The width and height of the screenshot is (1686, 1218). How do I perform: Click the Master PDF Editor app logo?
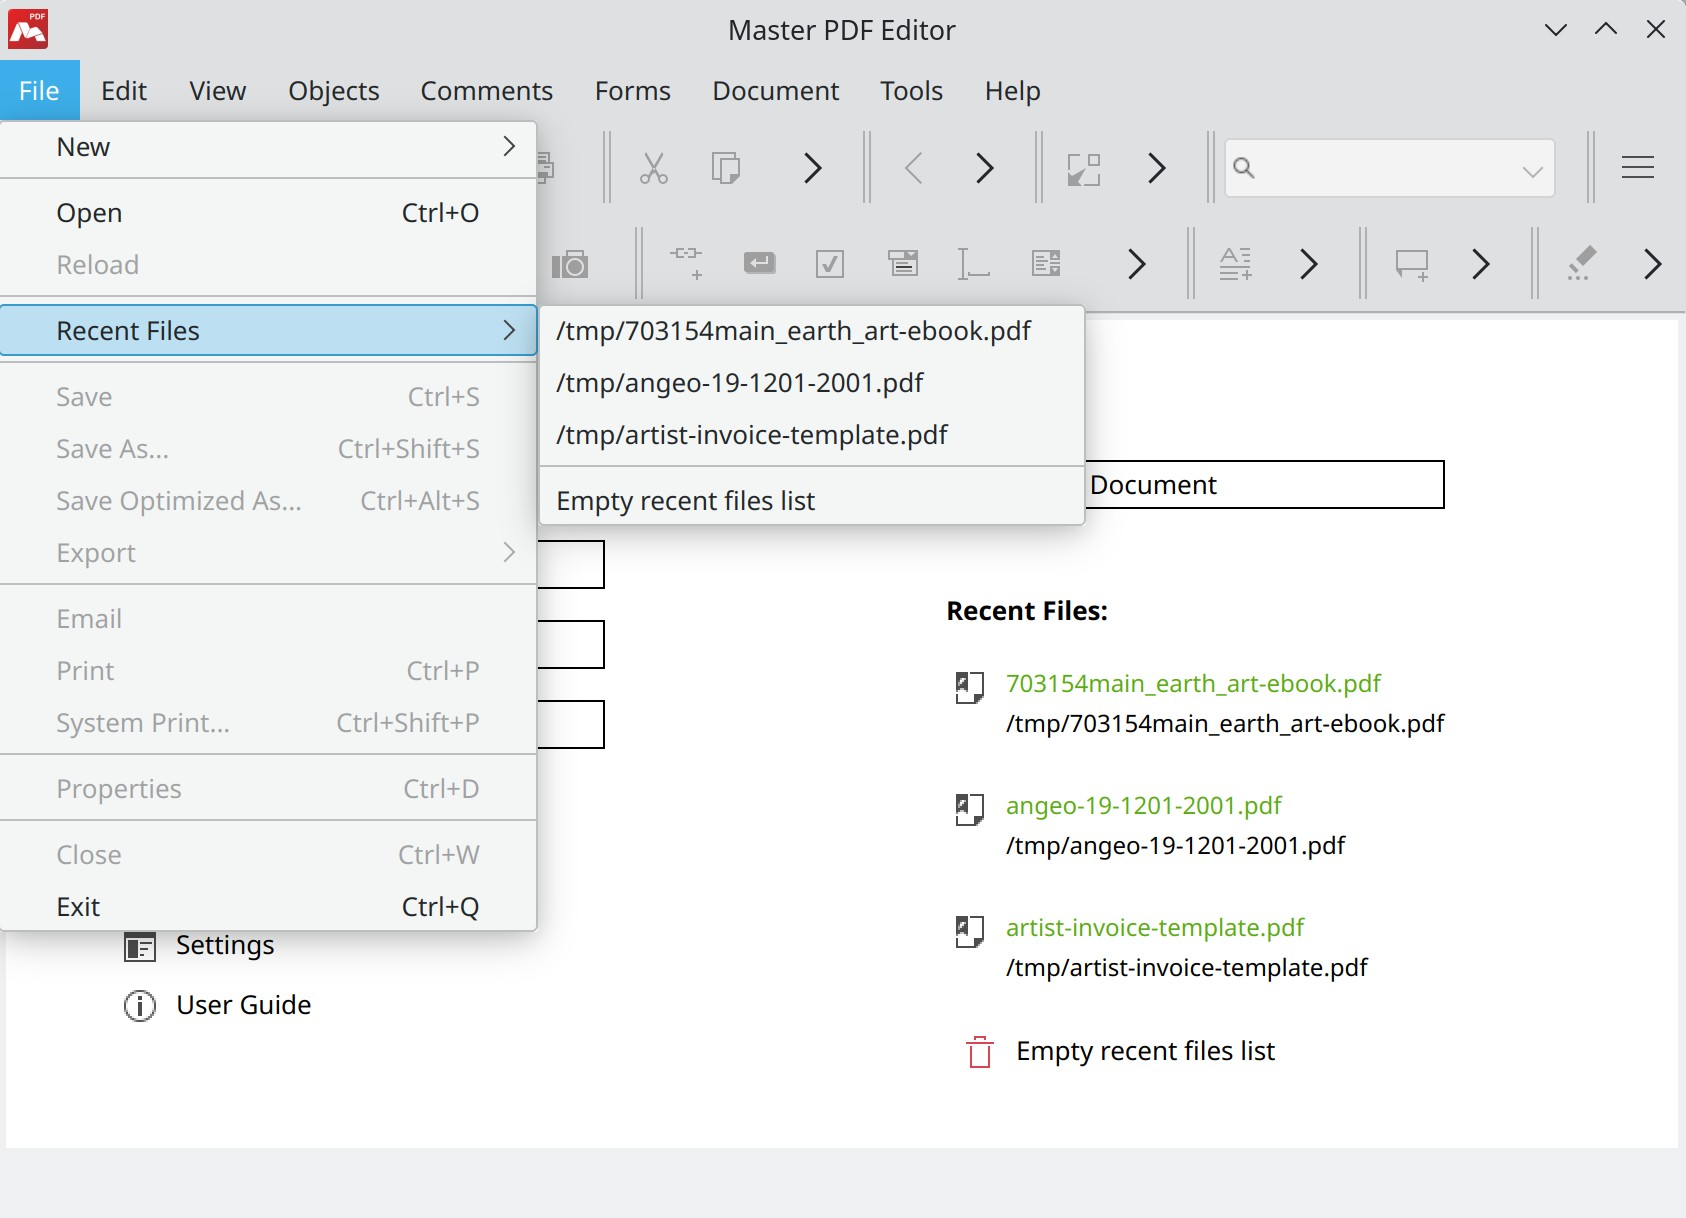tap(28, 30)
